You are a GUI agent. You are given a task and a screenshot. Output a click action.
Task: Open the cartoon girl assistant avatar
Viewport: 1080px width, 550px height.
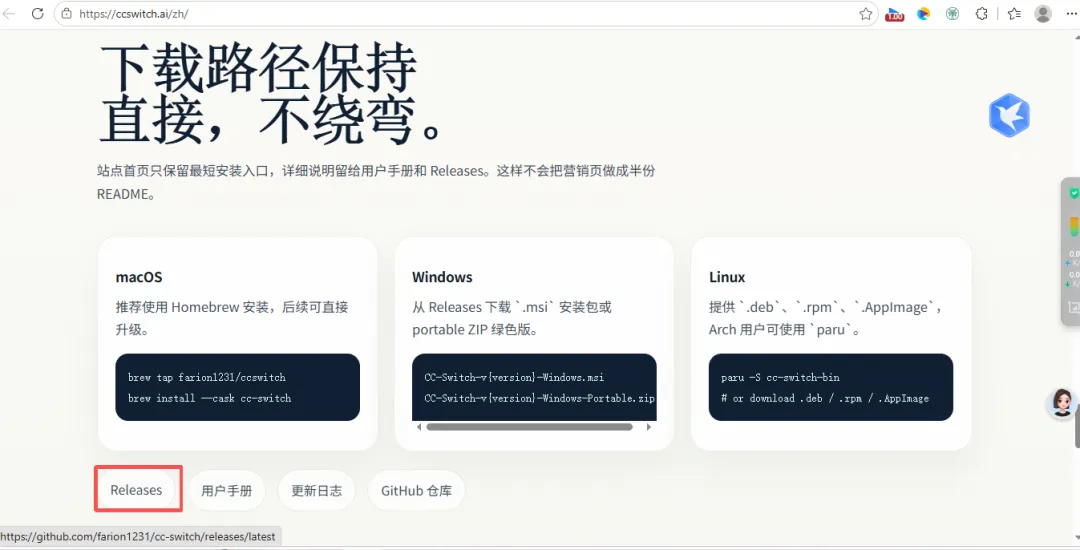point(1061,403)
